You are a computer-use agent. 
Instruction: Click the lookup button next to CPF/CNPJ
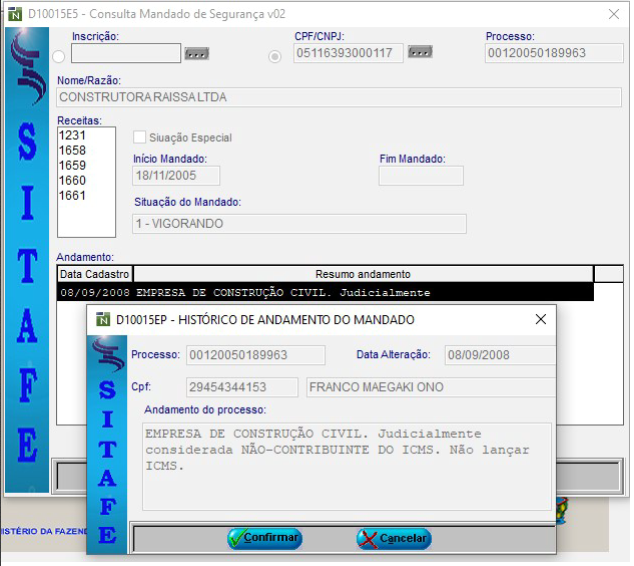[420, 53]
